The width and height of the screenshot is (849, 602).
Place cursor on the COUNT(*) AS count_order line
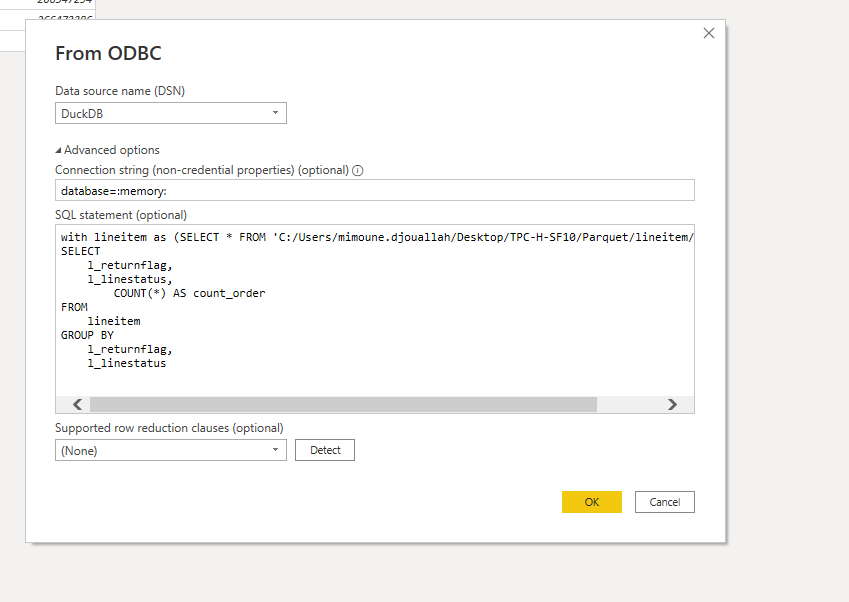pos(189,293)
